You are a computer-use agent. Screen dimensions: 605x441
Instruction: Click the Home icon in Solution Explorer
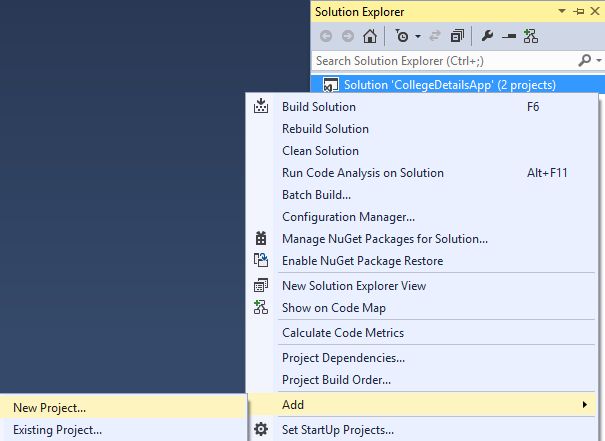tap(370, 36)
